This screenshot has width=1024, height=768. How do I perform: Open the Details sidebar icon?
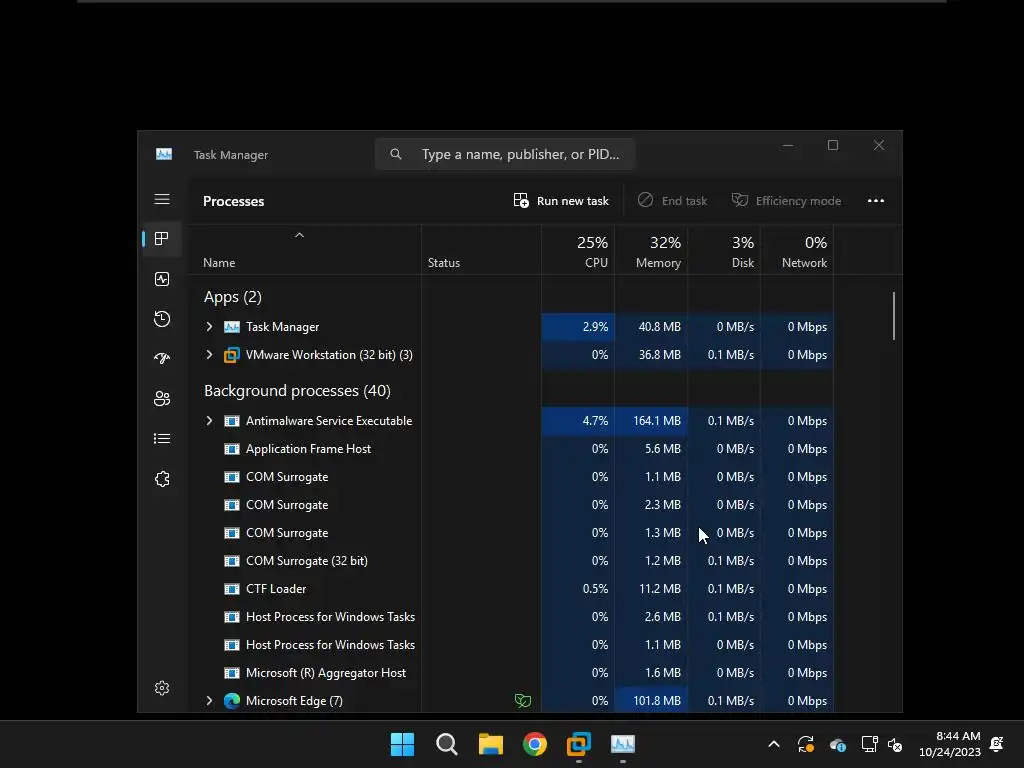click(x=162, y=439)
